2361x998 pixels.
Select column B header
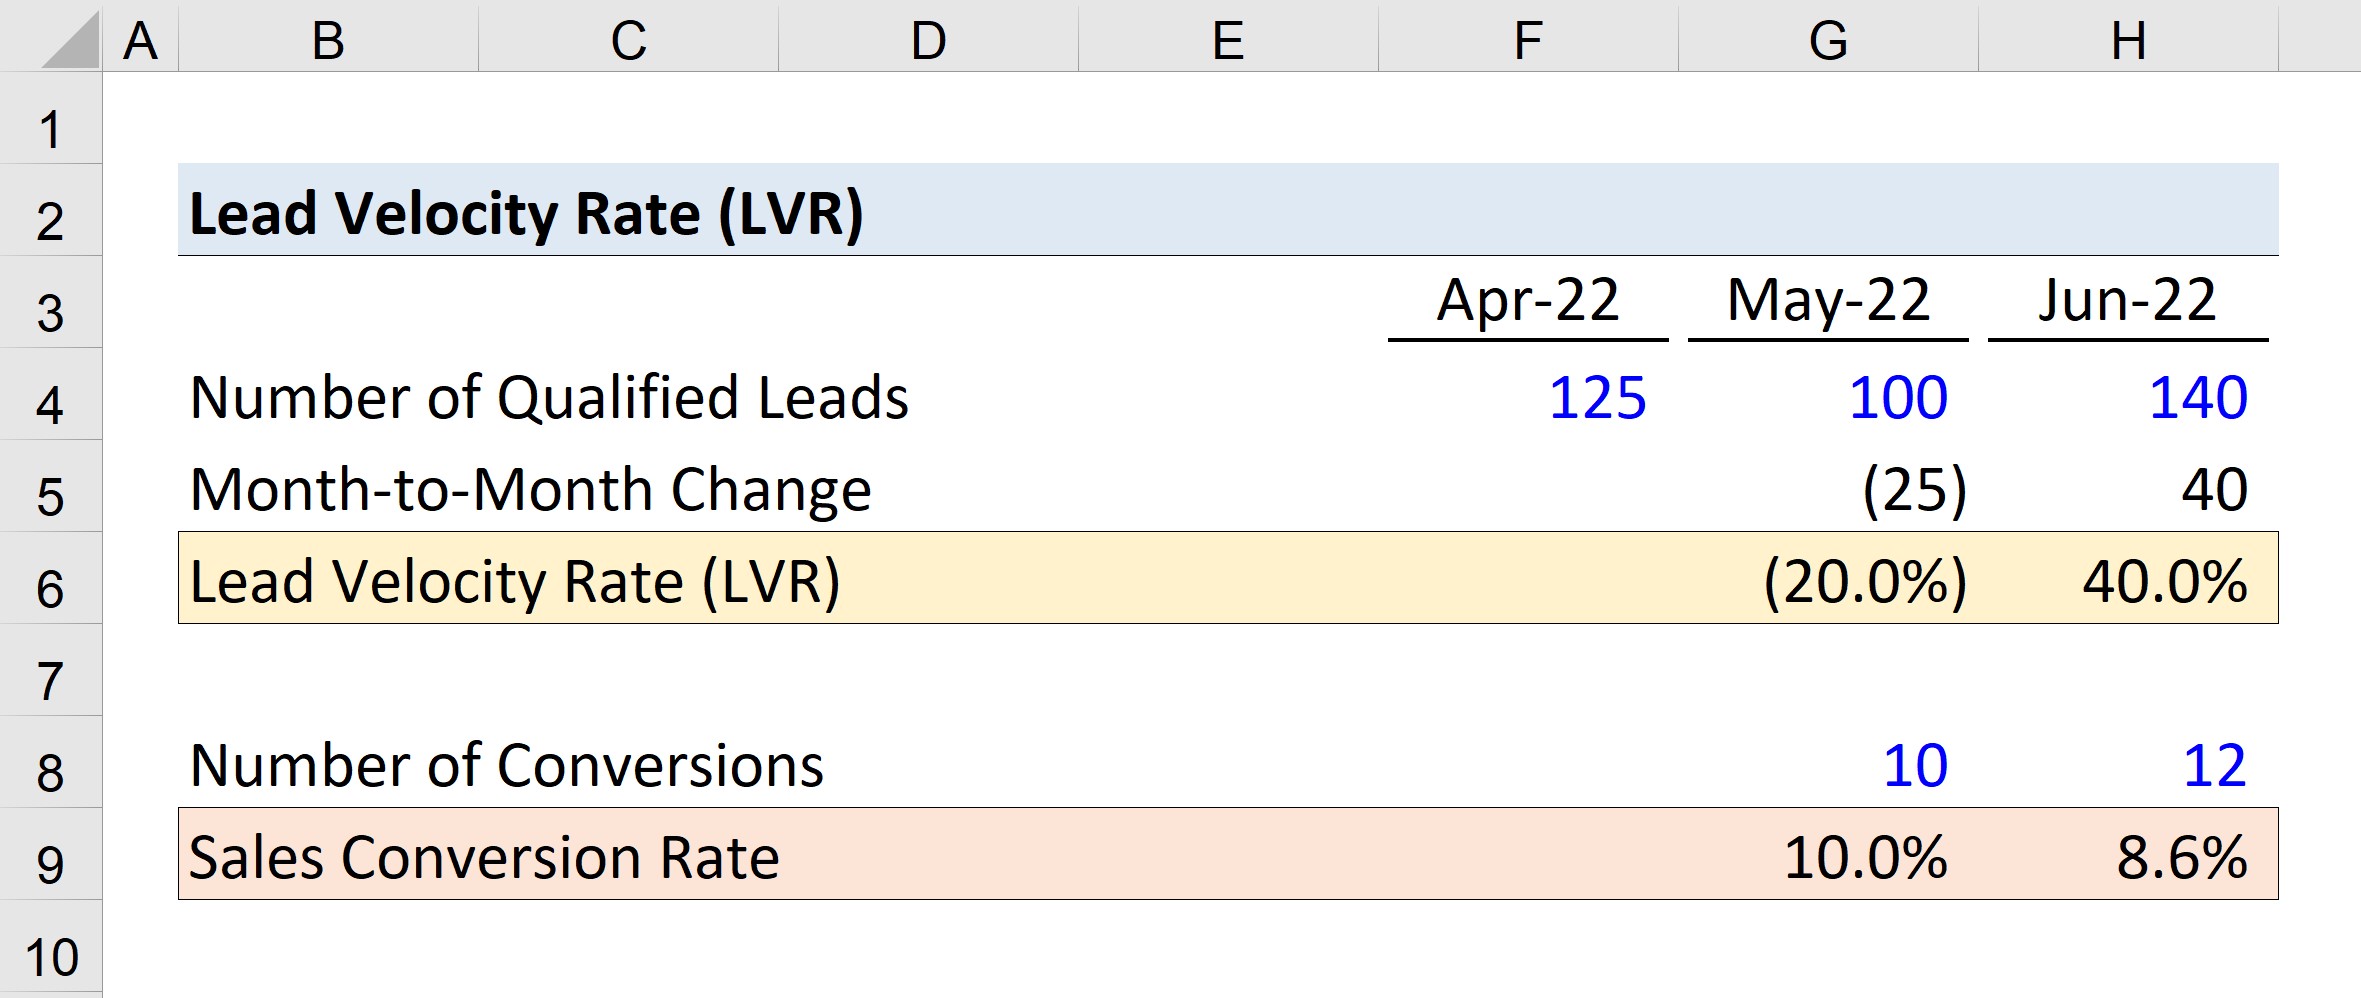328,40
